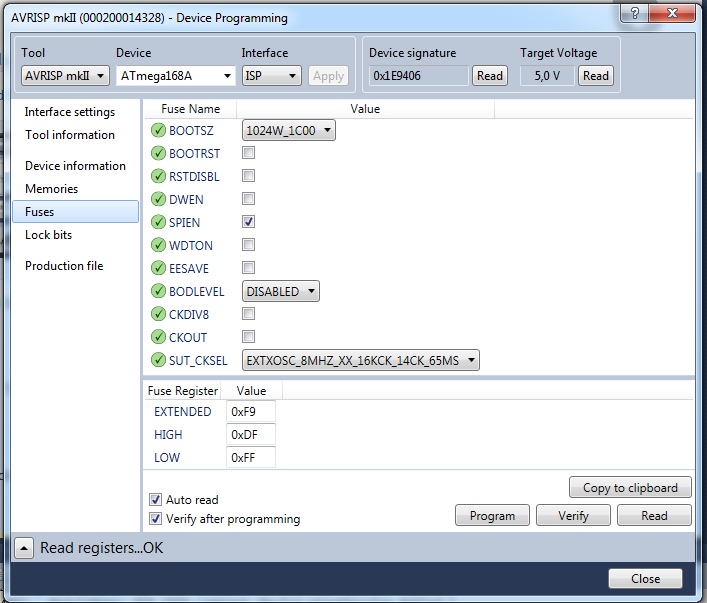Enable the BOOTRST fuse checkbox
This screenshot has height=603, width=707.
coord(248,153)
